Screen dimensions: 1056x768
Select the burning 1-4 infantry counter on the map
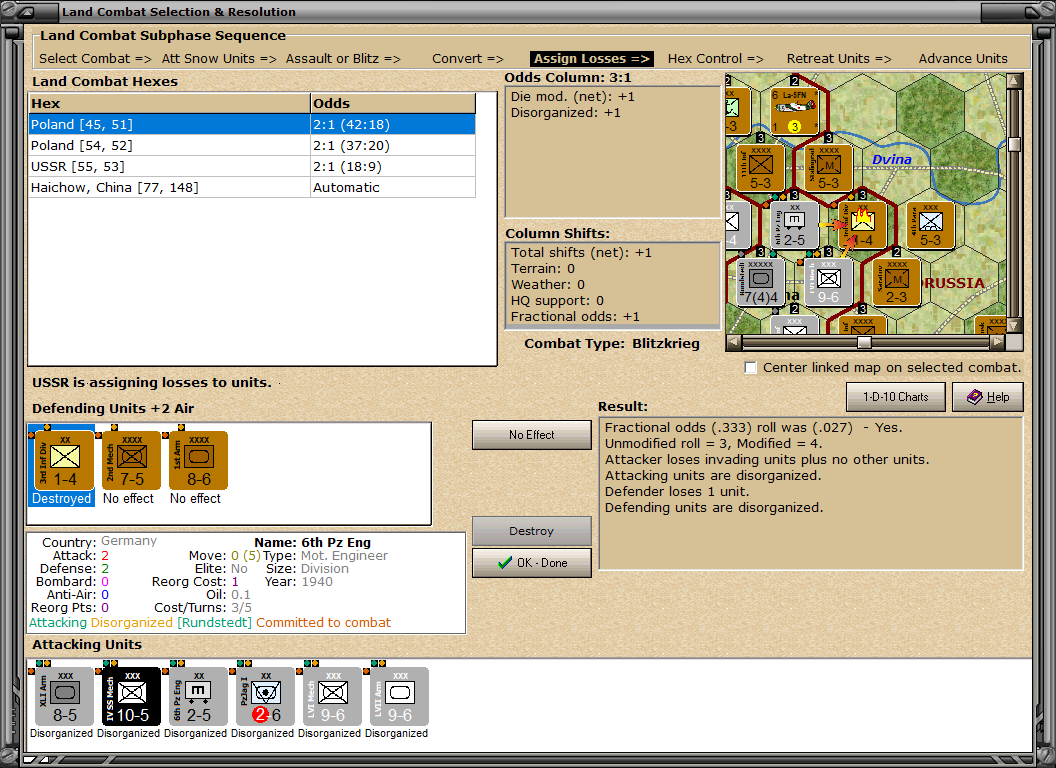863,225
